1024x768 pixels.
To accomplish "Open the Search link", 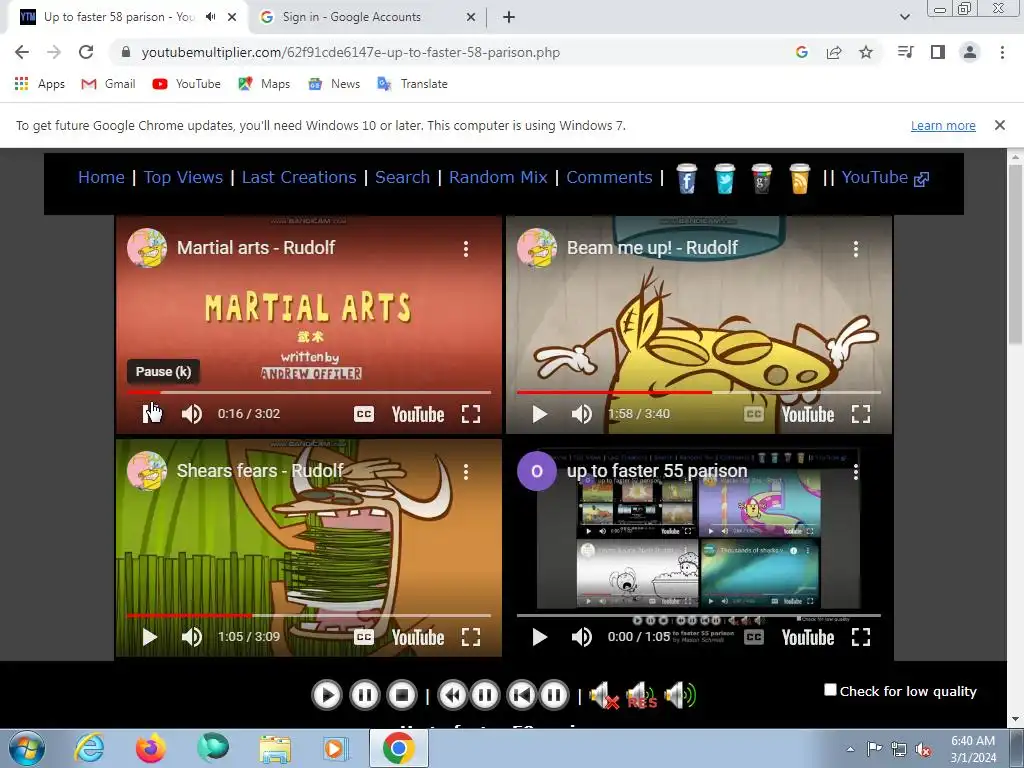I will (x=402, y=177).
